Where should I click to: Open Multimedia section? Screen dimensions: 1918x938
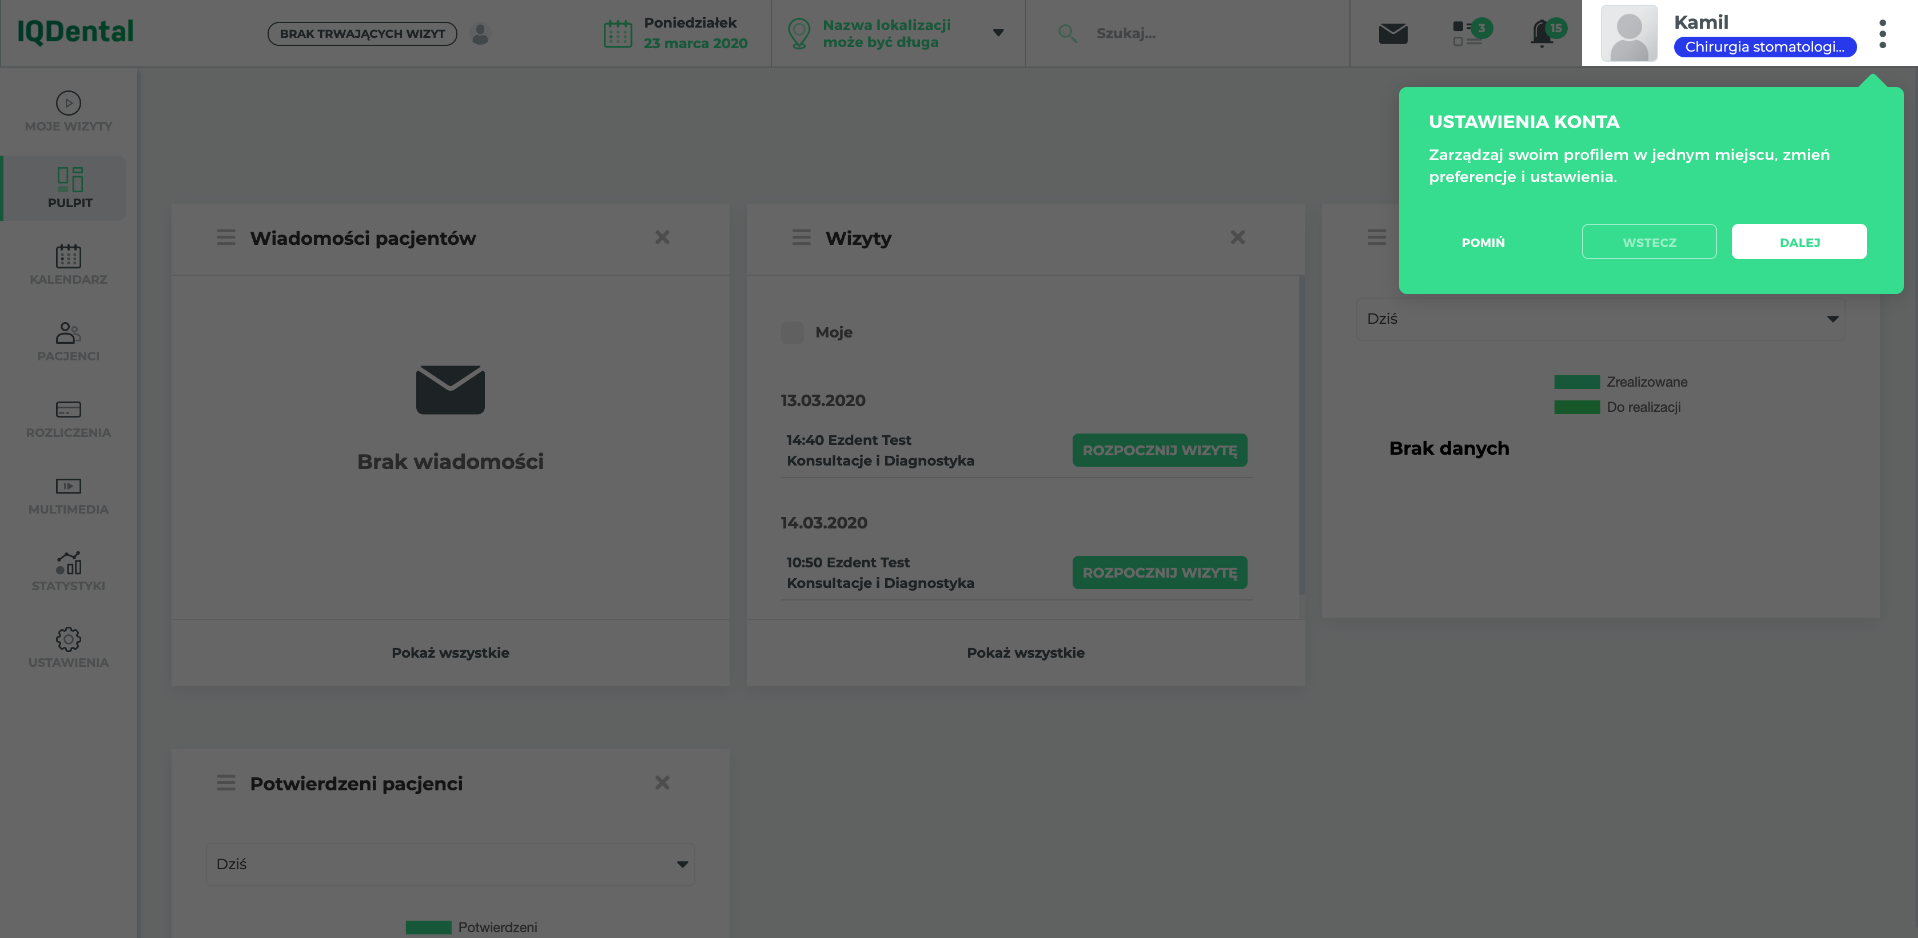click(x=68, y=495)
